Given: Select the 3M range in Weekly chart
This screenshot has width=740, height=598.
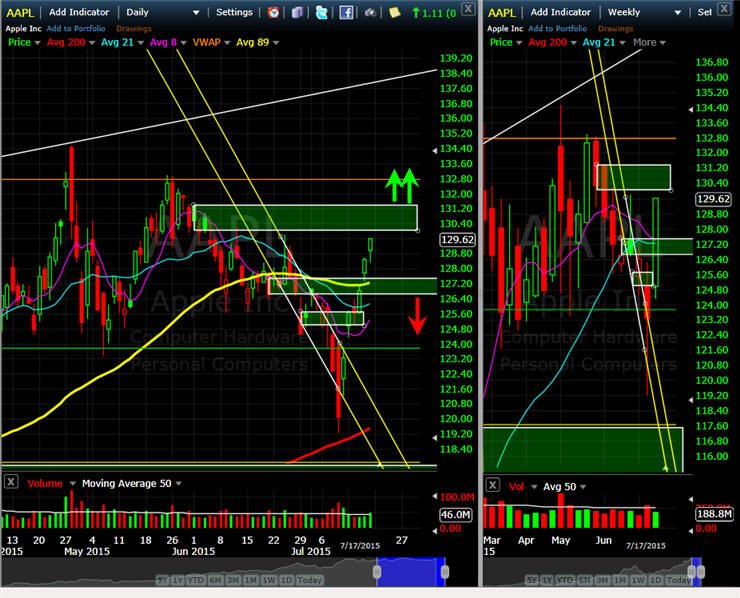Looking at the screenshot, I should [x=603, y=580].
